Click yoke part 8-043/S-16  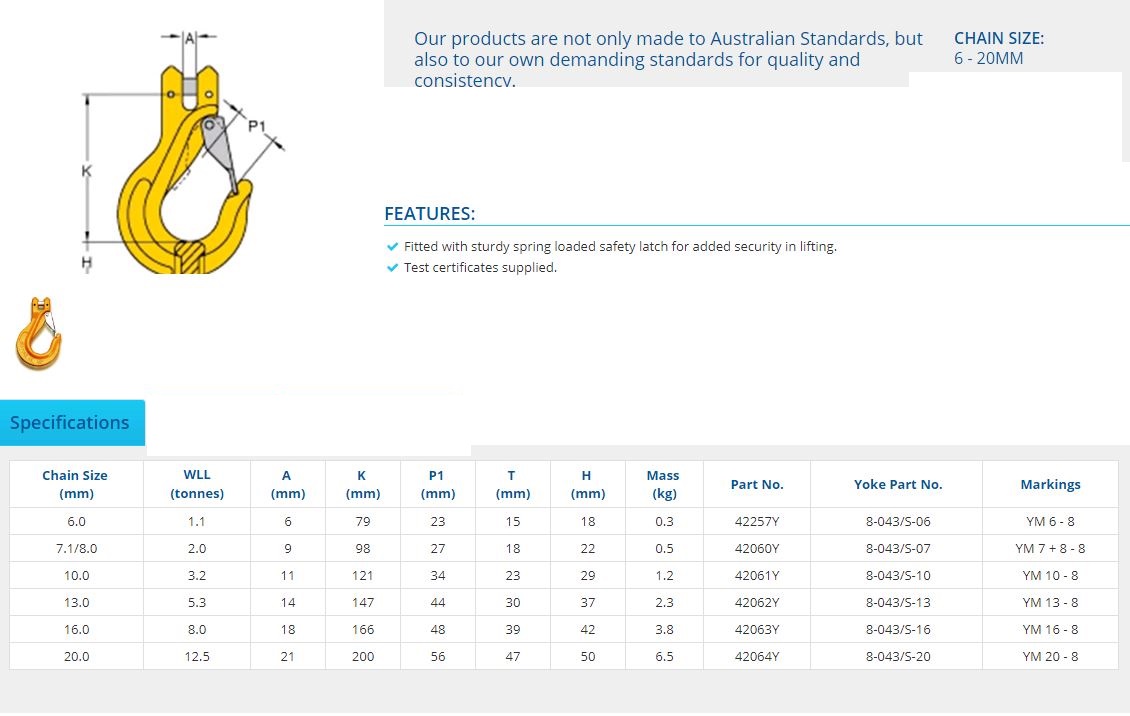pyautogui.click(x=898, y=630)
